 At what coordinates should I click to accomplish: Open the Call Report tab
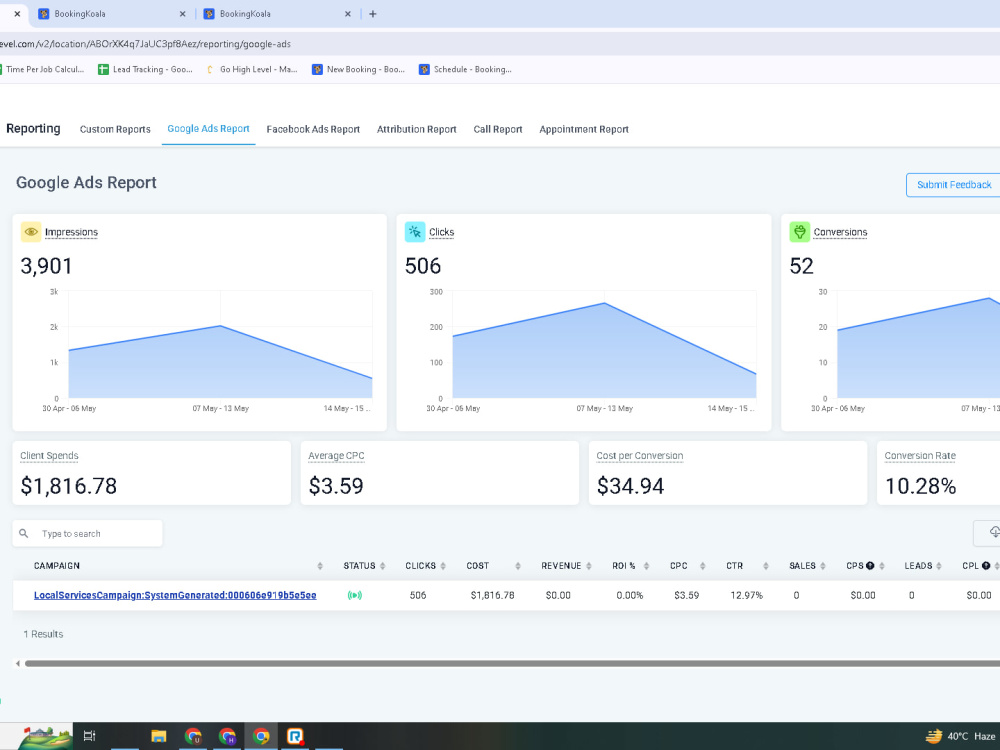497,129
